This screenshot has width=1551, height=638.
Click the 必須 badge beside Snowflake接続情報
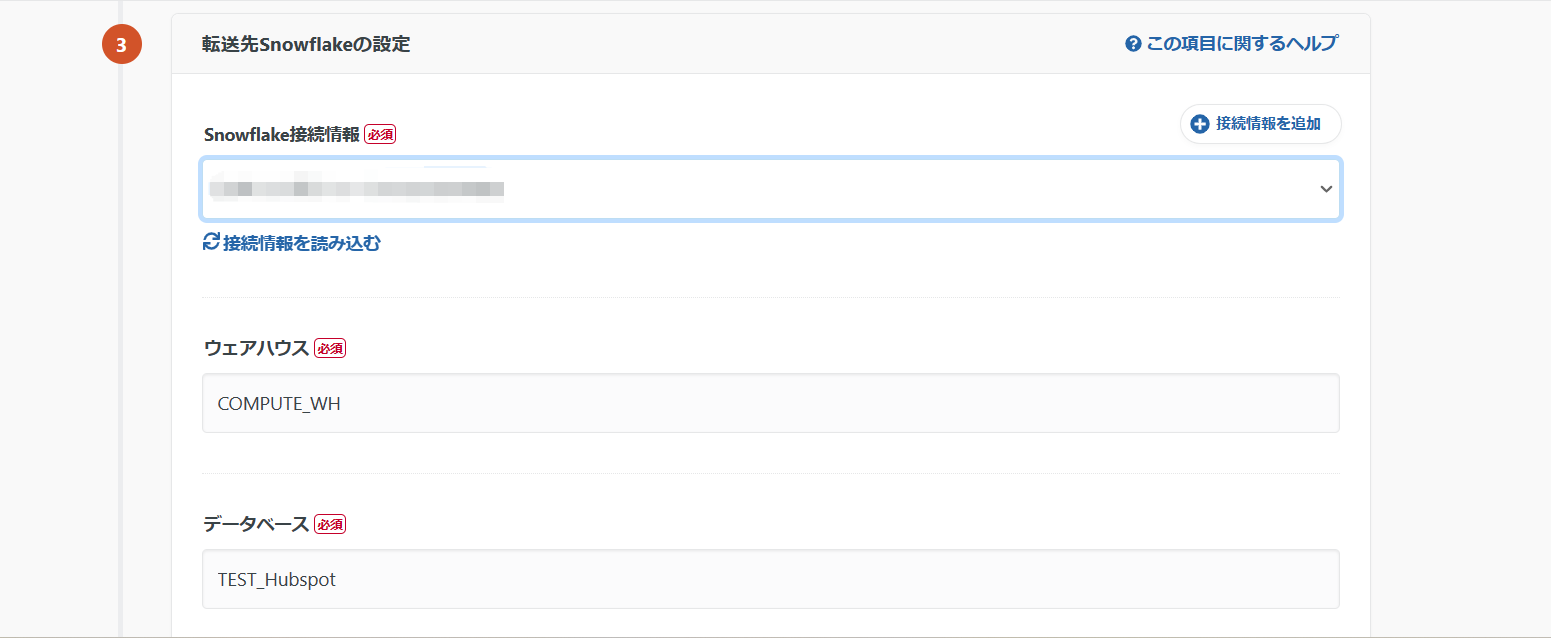[380, 135]
